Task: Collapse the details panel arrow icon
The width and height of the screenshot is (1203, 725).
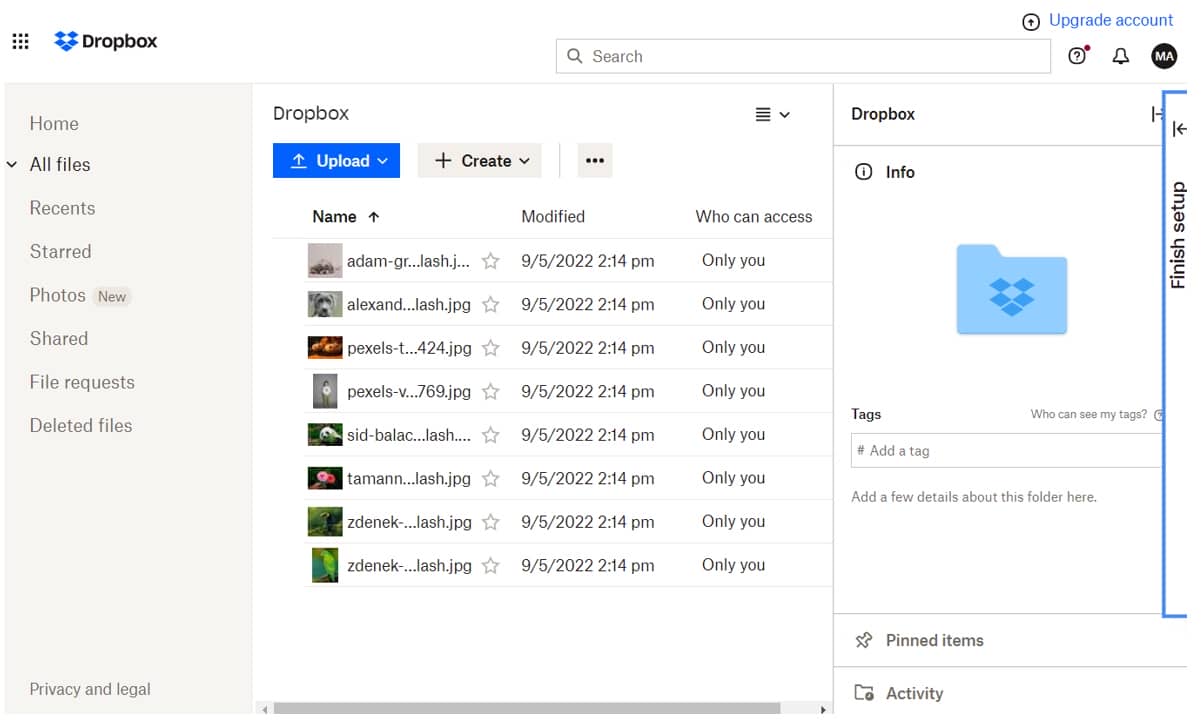Action: 1156,115
